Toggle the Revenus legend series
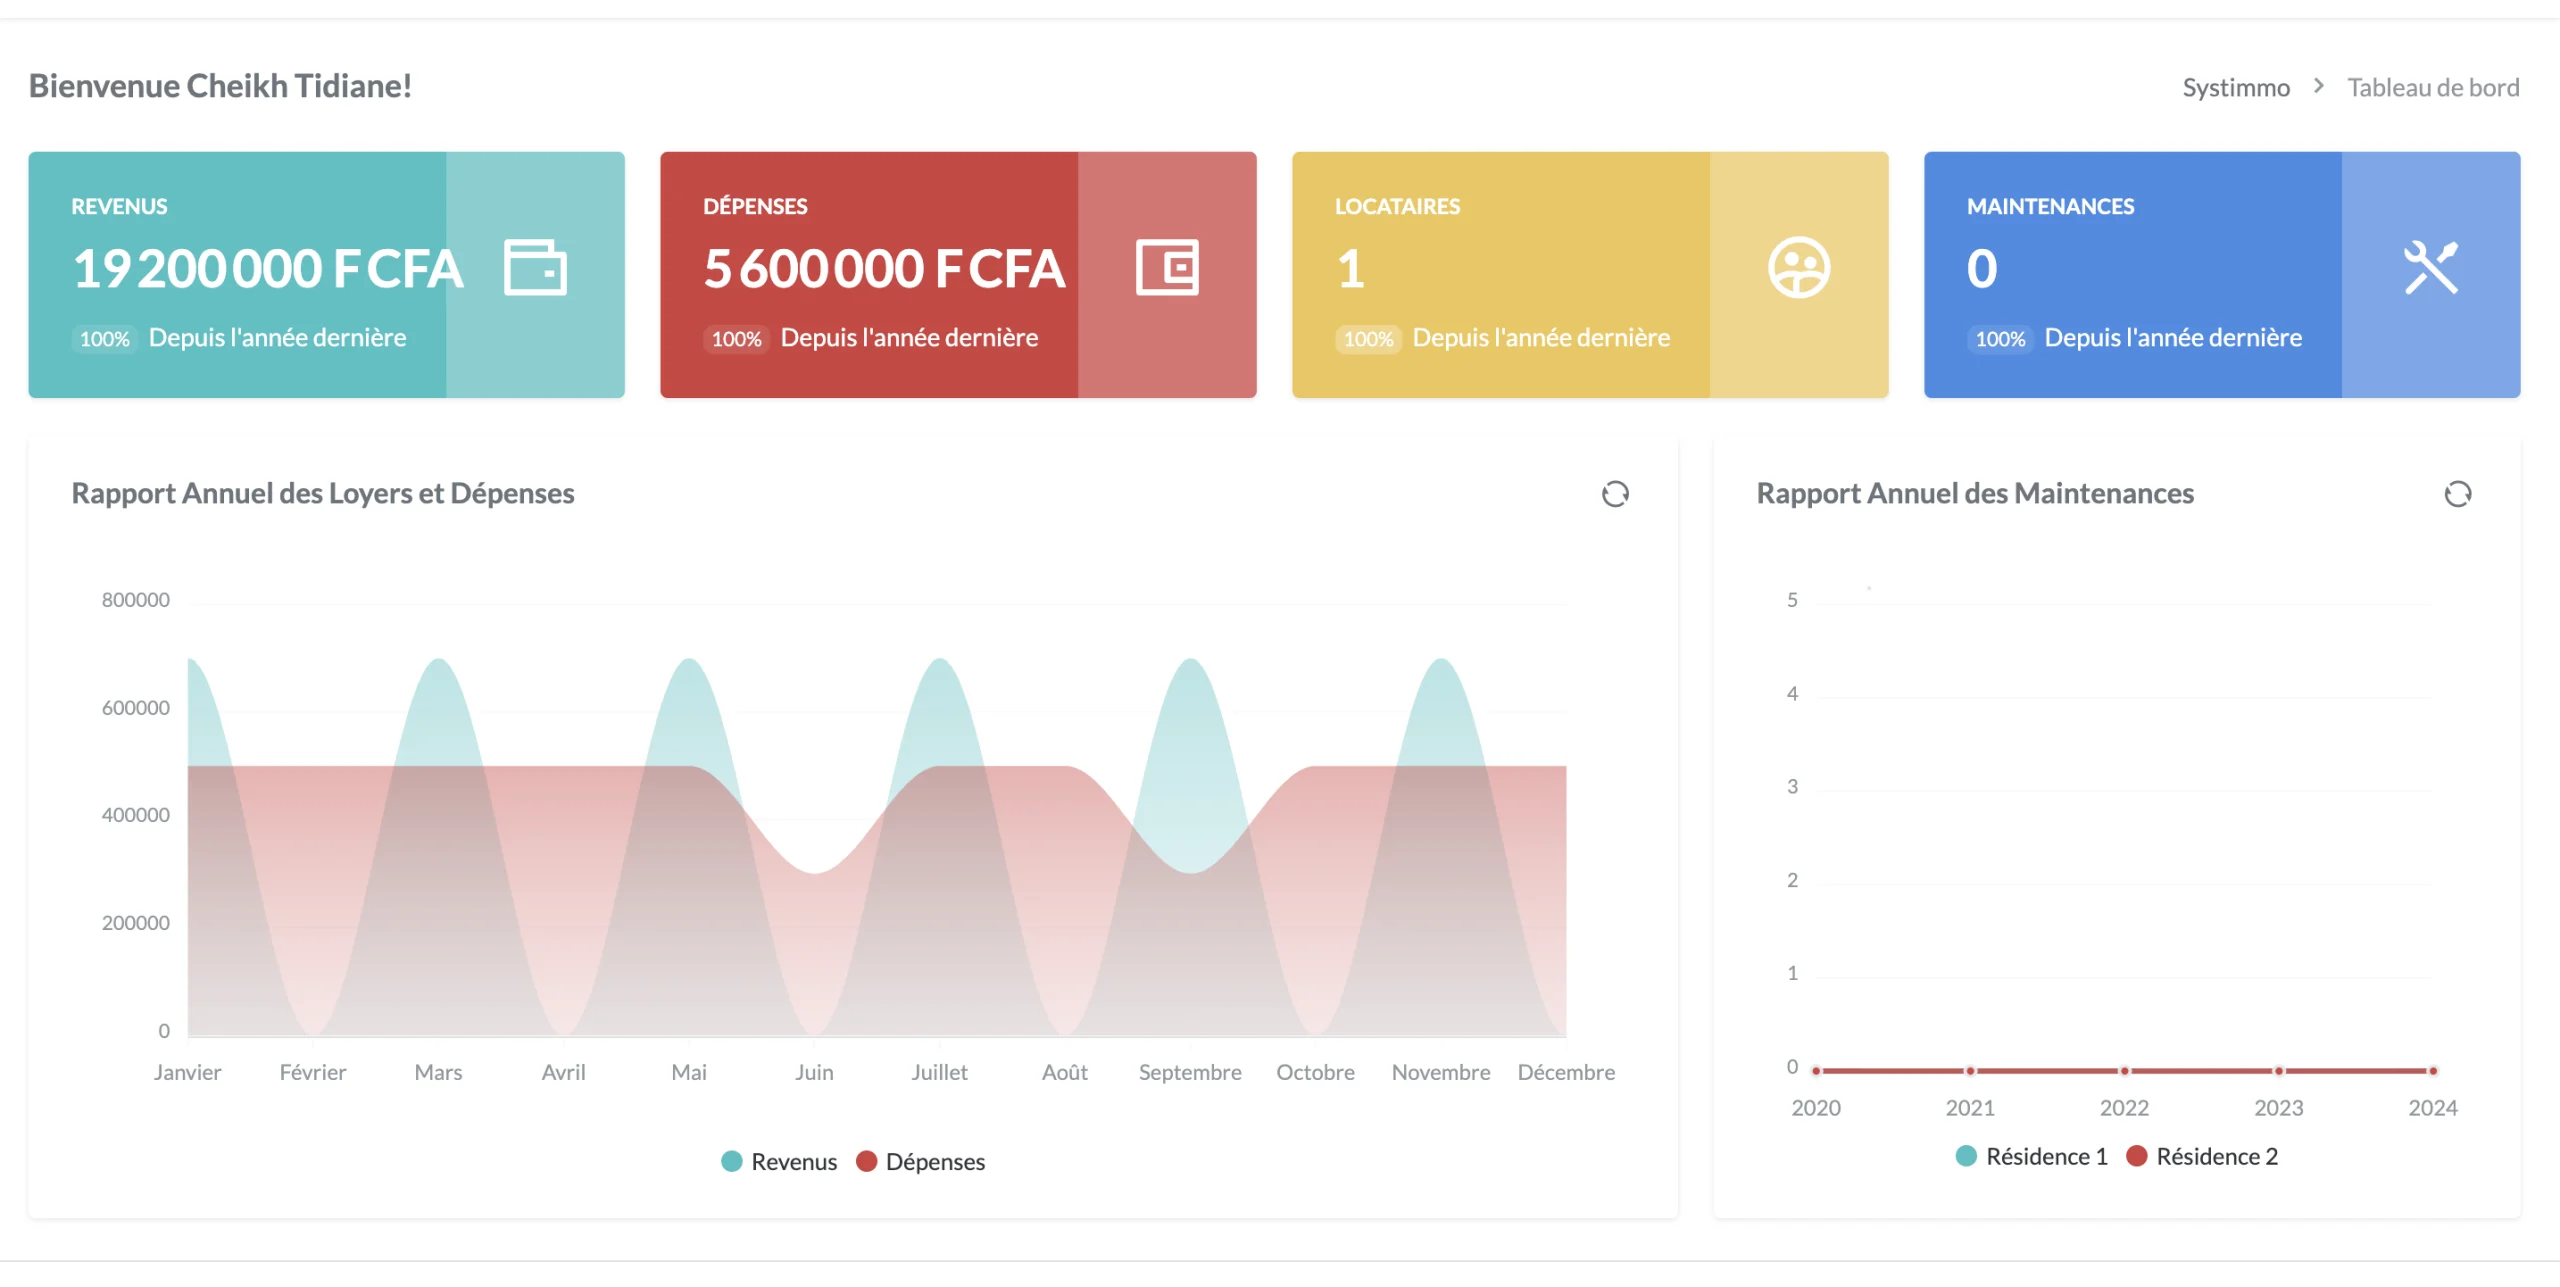Viewport: 2560px width, 1287px height. (779, 1161)
